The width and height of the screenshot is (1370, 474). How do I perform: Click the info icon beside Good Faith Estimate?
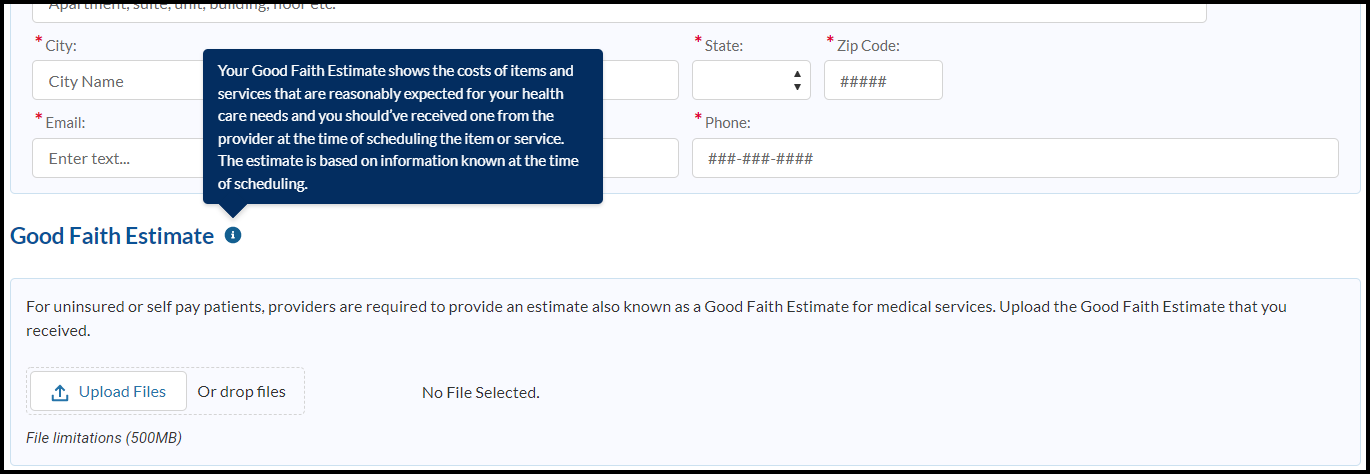pos(233,236)
